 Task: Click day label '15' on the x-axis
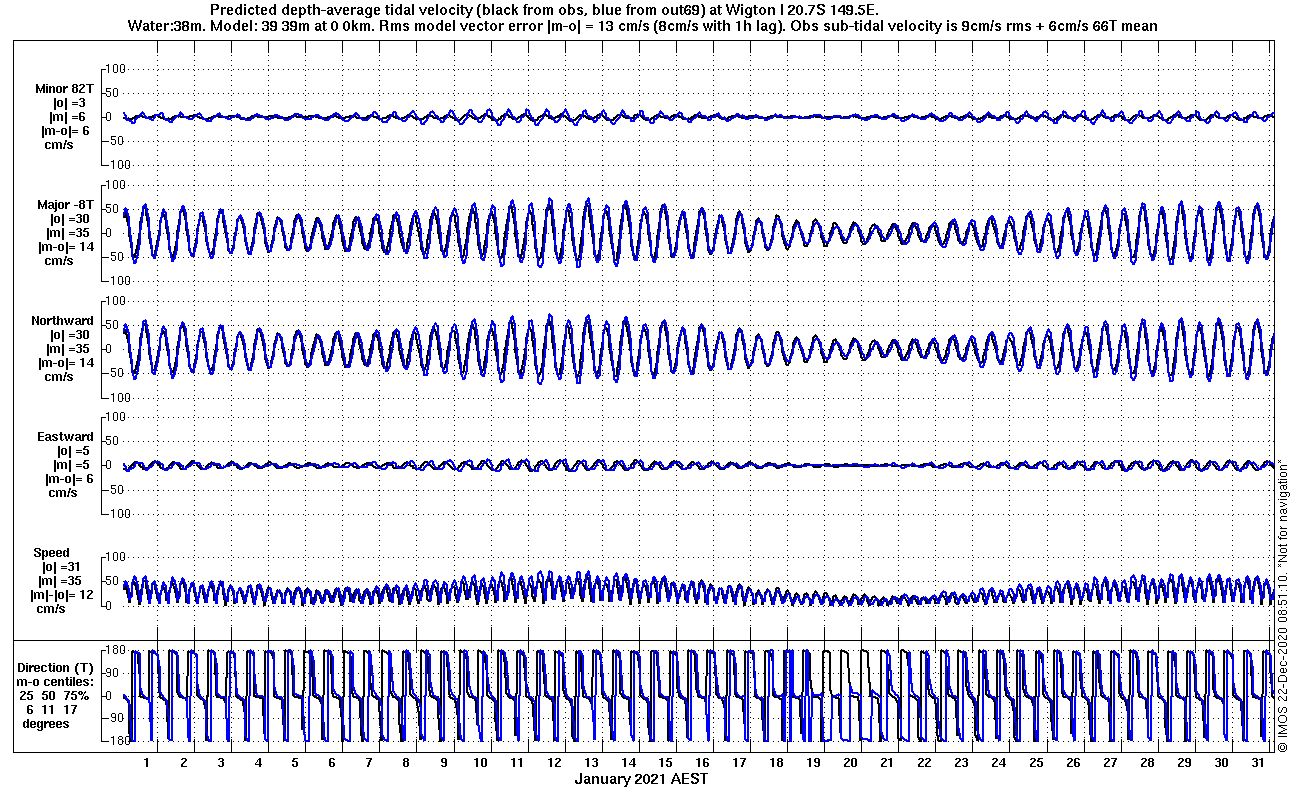point(665,762)
